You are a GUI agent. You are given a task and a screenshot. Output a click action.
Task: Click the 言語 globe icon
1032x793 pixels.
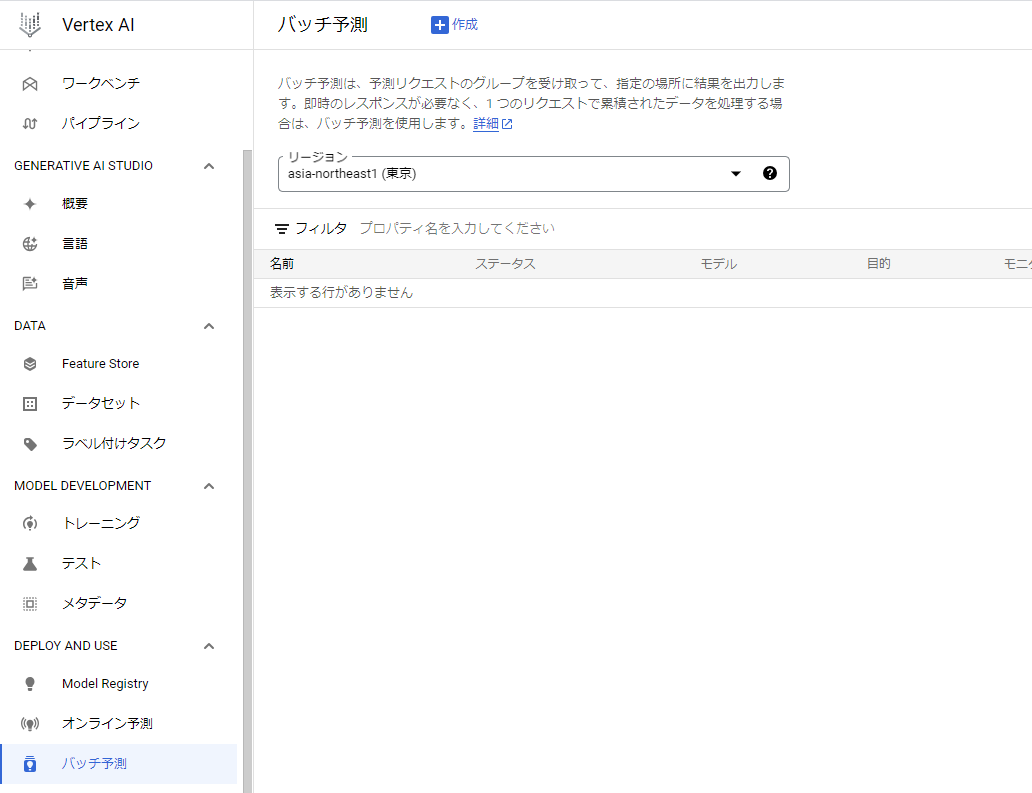(x=30, y=244)
